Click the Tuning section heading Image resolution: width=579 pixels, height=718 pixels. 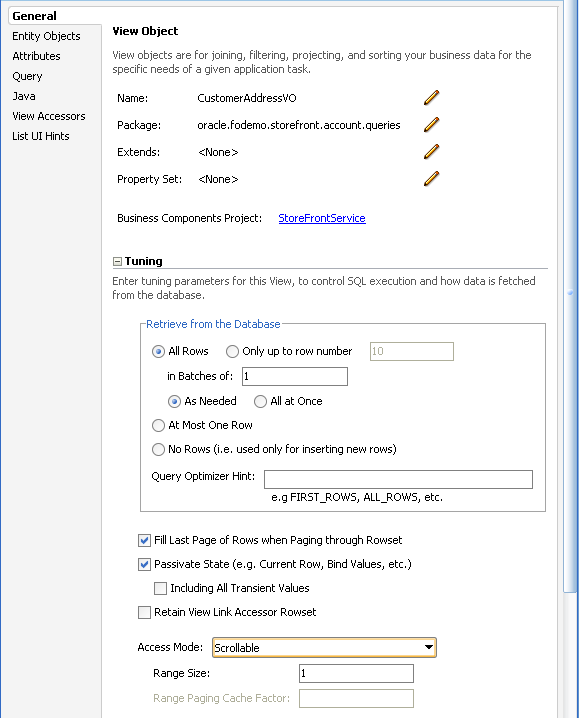point(143,261)
